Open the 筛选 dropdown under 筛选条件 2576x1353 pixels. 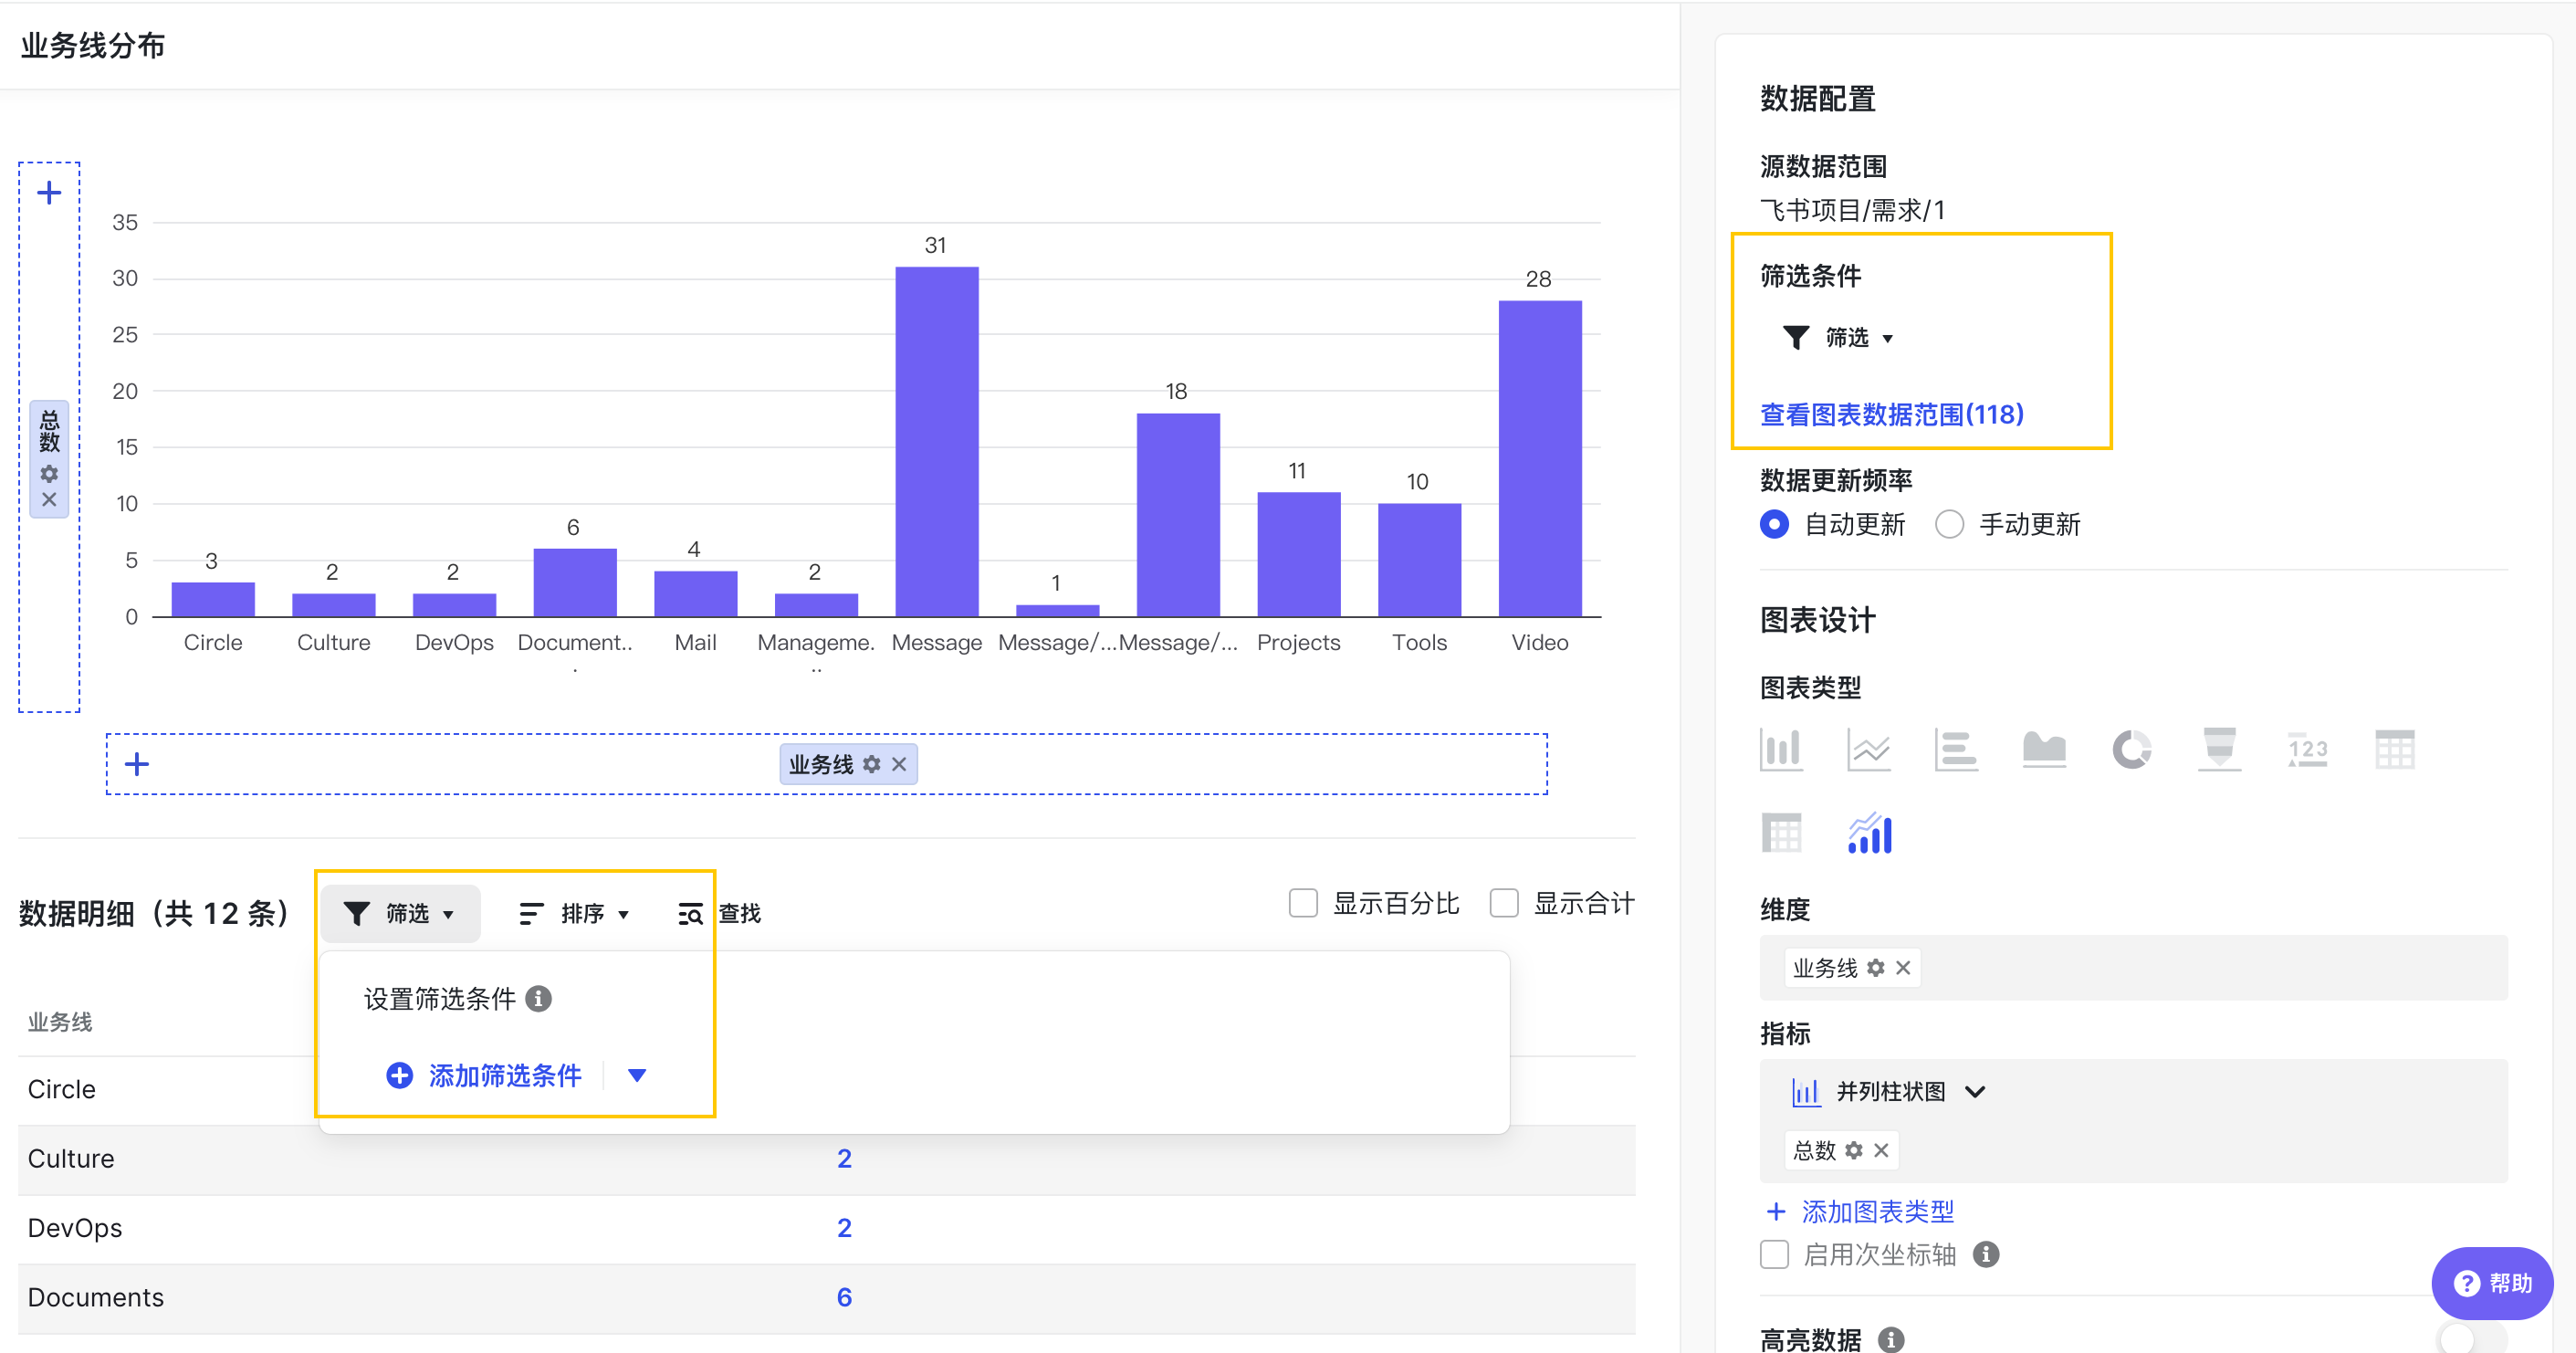tap(1838, 338)
